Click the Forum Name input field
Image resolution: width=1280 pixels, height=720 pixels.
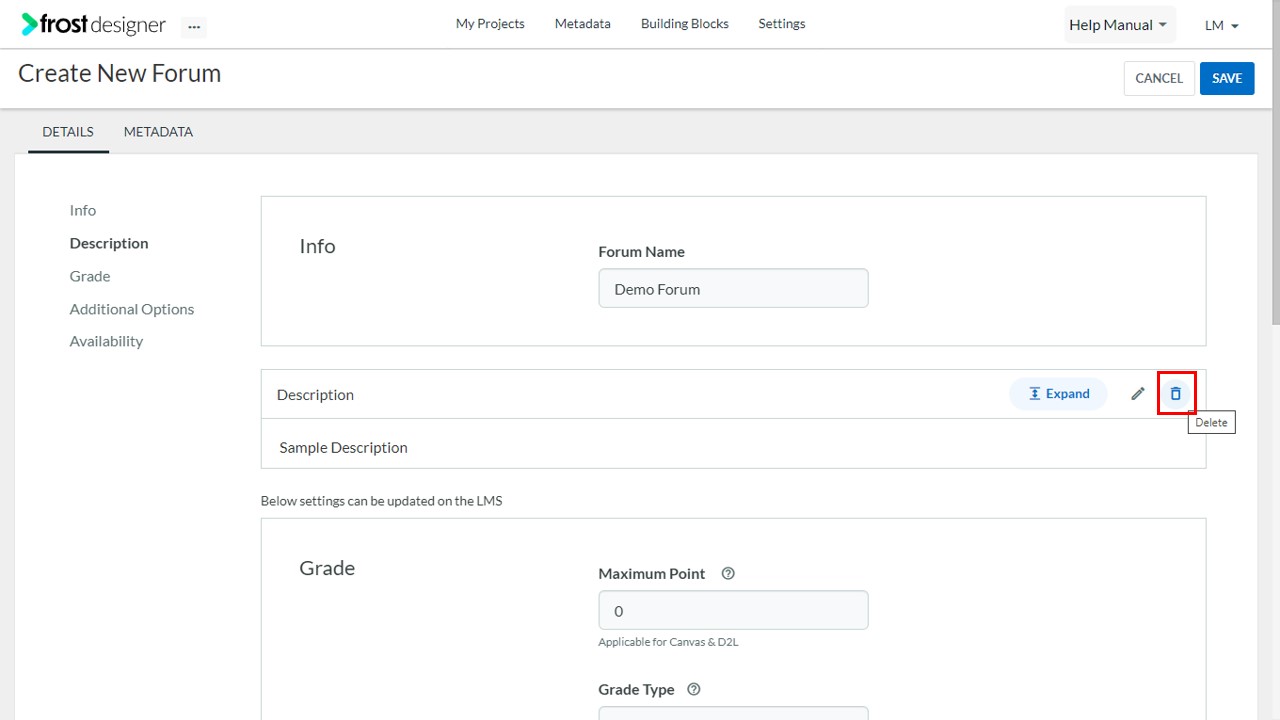733,288
